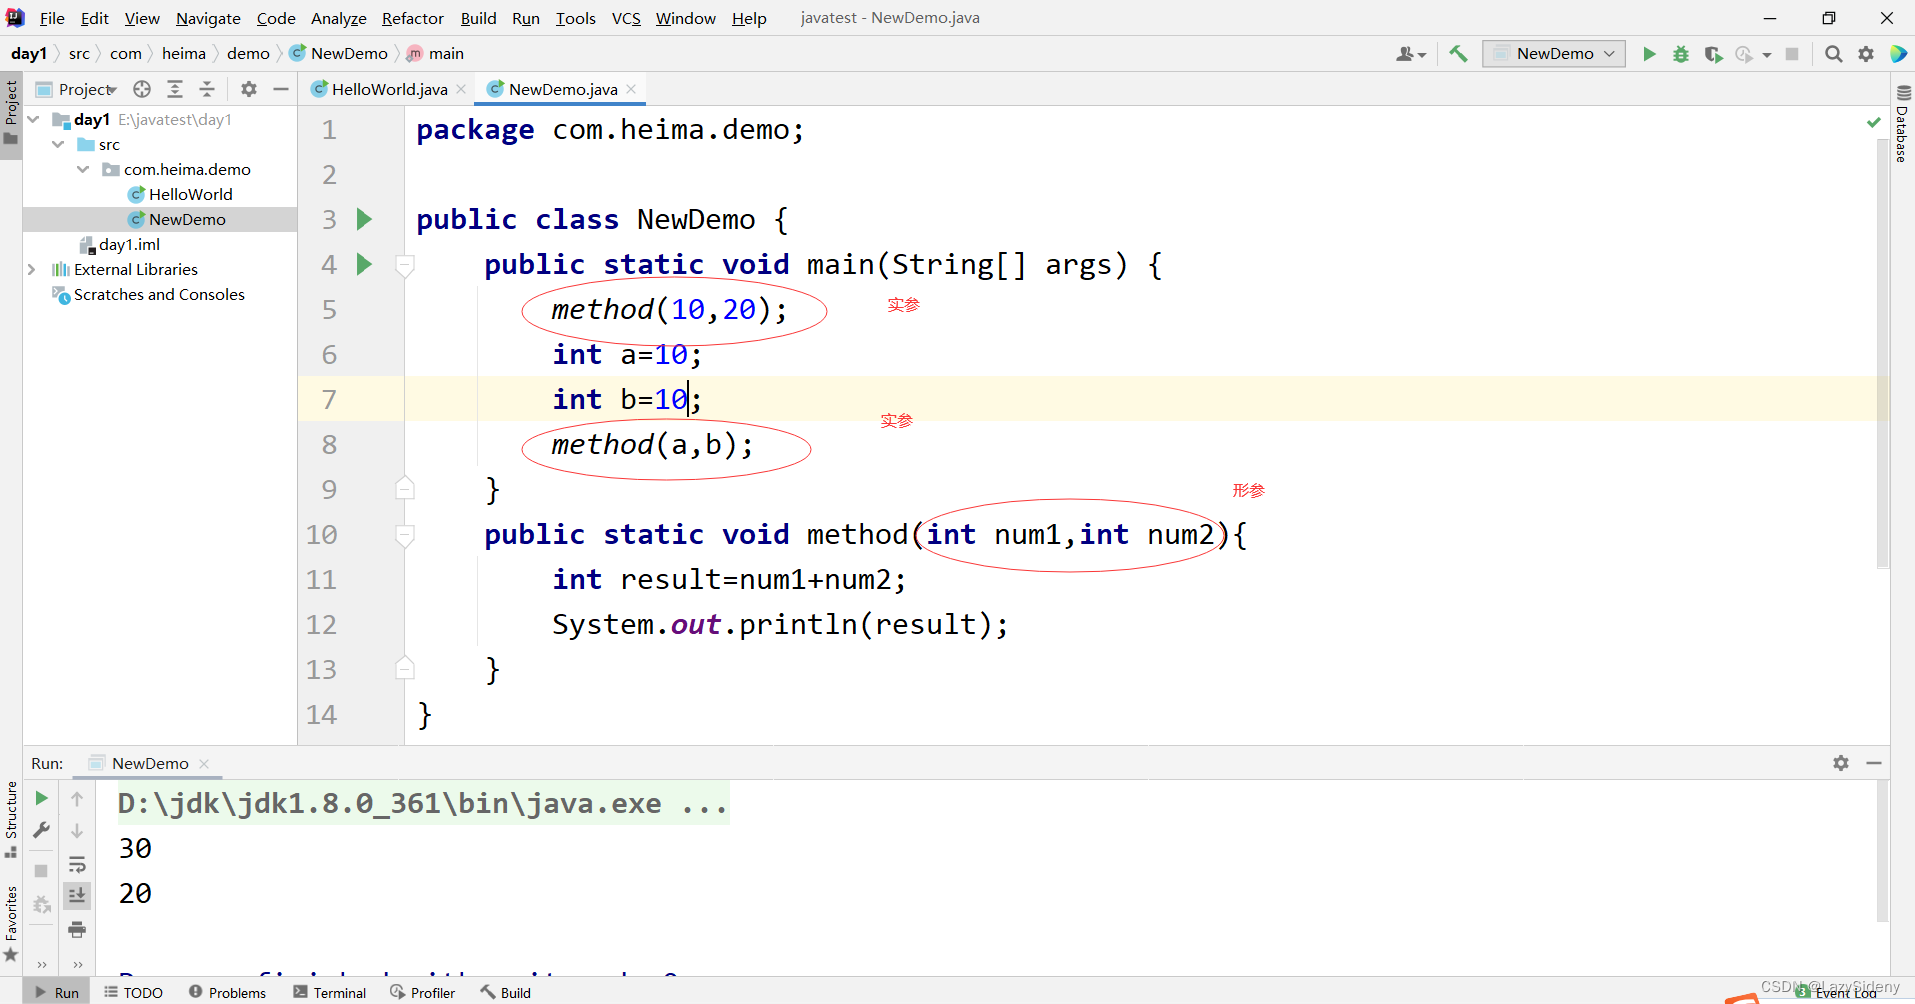
Task: Run NewDemo with the green toolbar play icon
Action: tap(1649, 54)
